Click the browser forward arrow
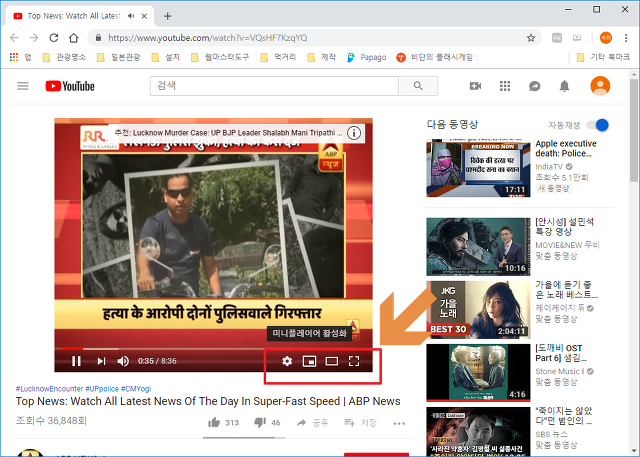Image resolution: width=640 pixels, height=457 pixels. [x=34, y=38]
